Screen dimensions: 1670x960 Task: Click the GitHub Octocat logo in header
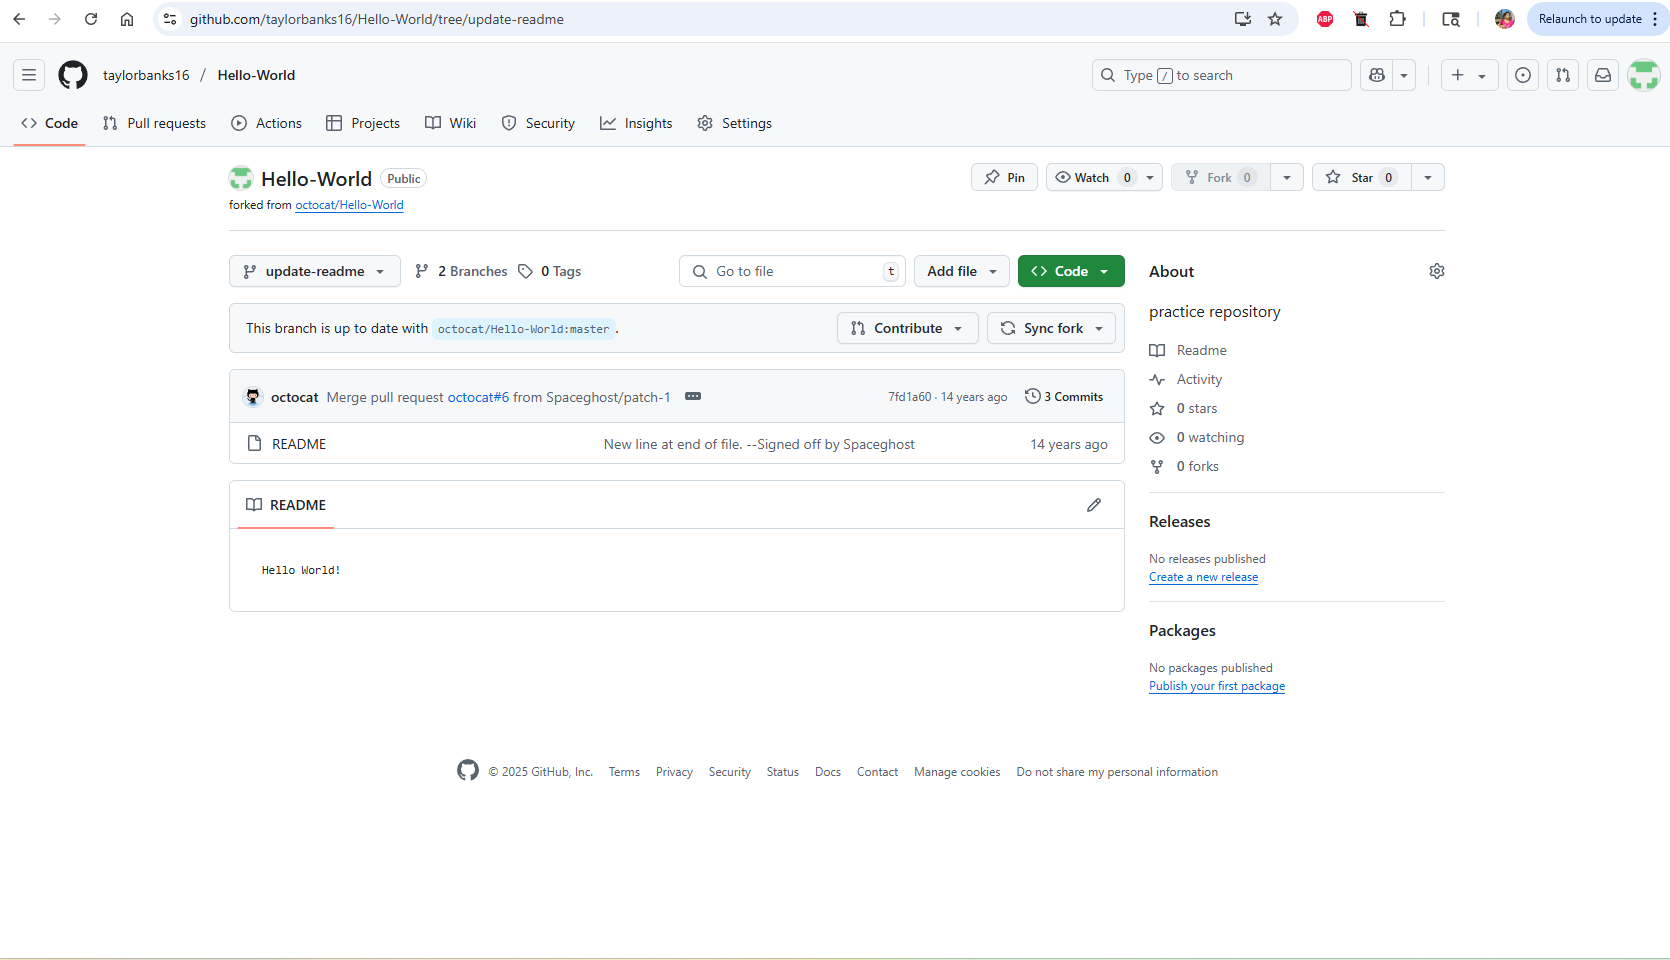pyautogui.click(x=73, y=75)
